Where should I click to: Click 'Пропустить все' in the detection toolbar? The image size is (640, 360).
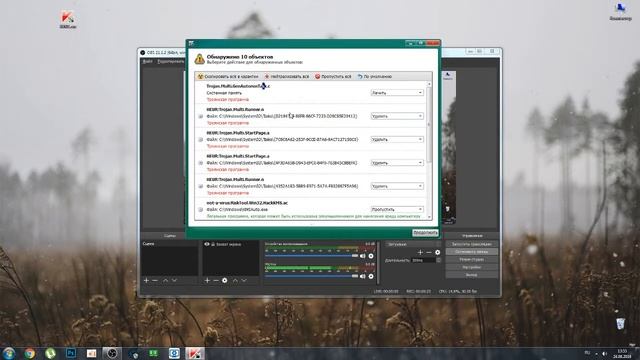point(333,76)
